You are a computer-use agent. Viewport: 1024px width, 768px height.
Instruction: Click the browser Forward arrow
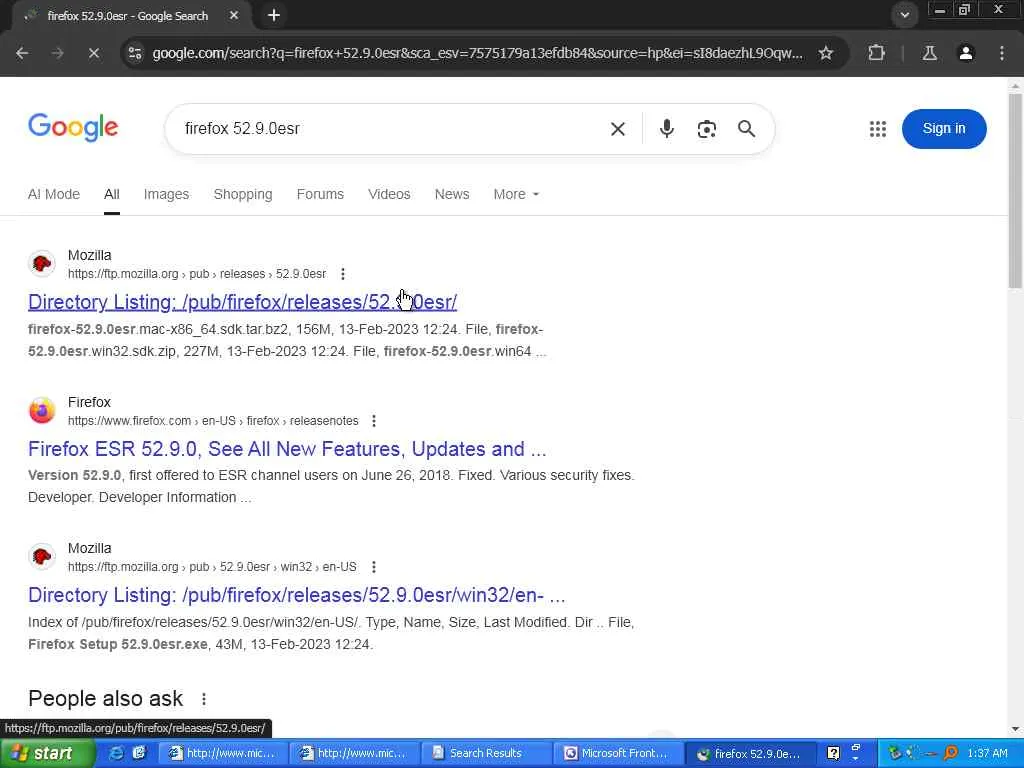58,53
